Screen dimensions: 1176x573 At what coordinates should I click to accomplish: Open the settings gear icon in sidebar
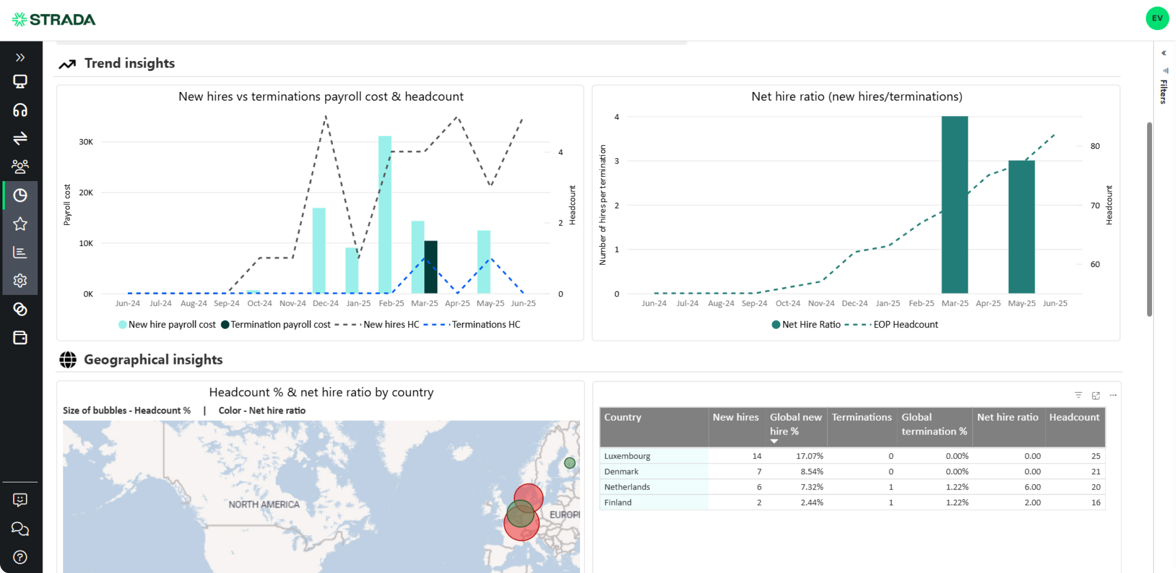pyautogui.click(x=20, y=281)
